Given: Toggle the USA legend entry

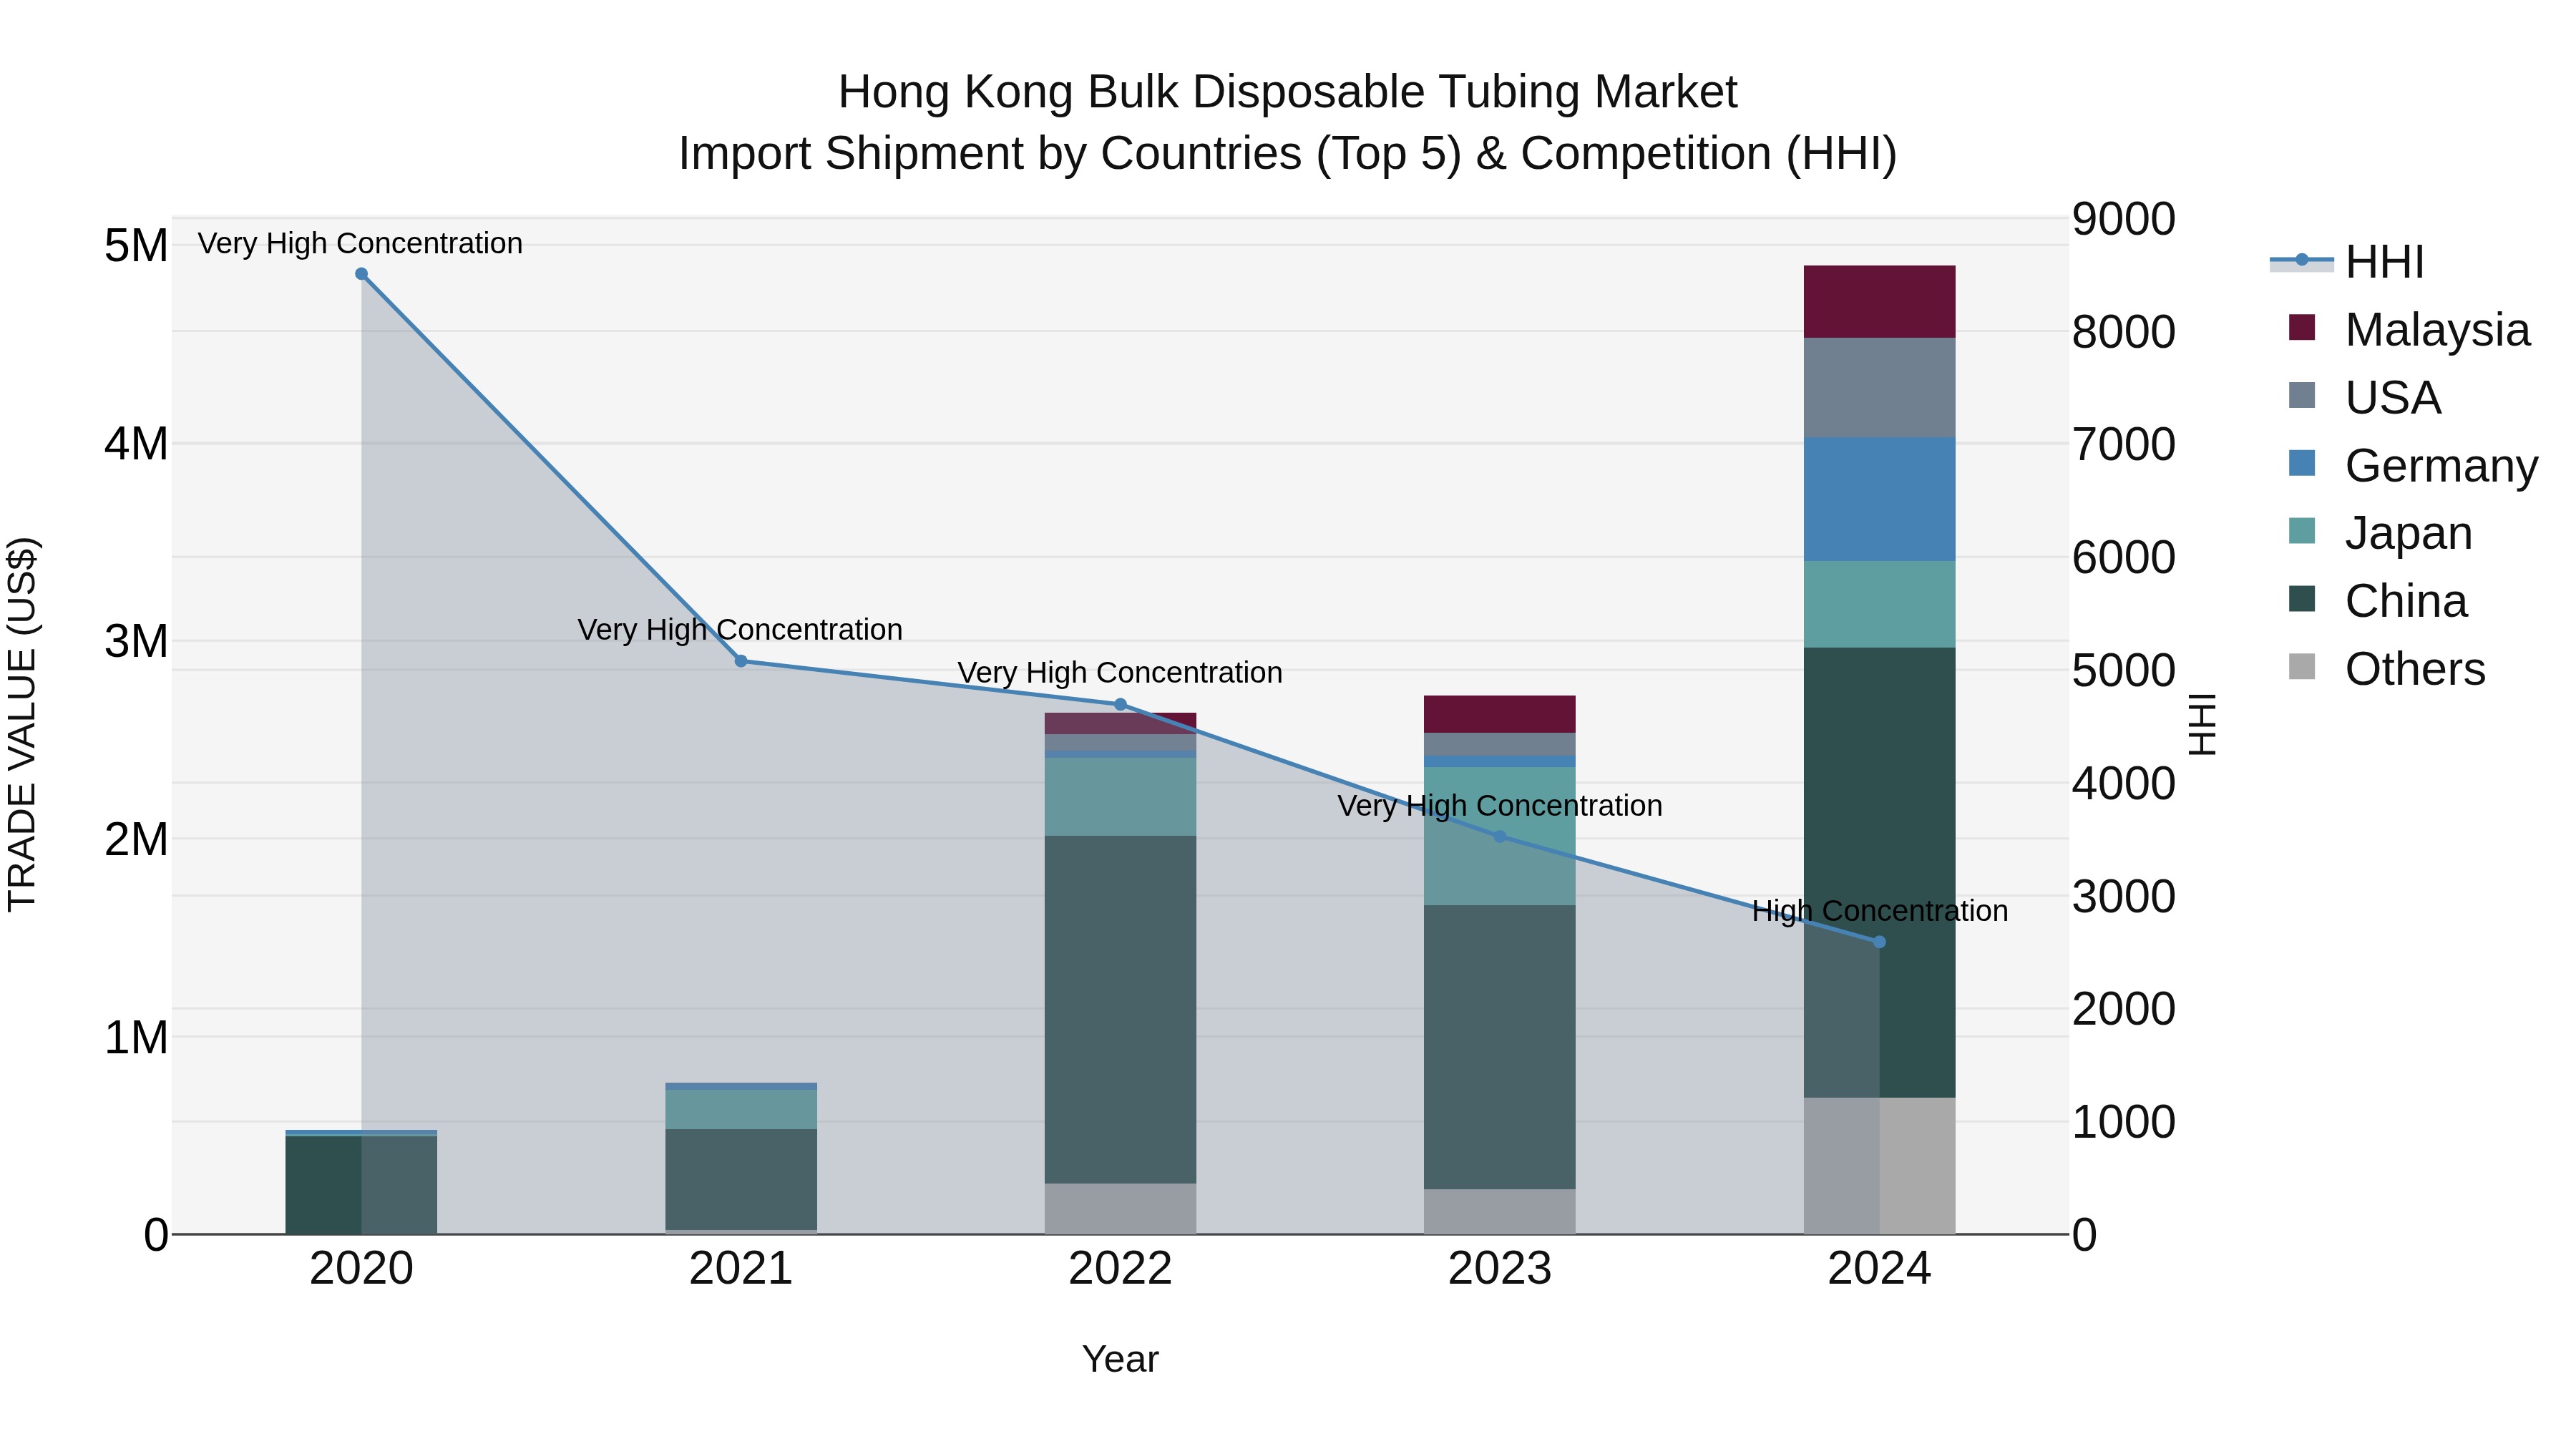Looking at the screenshot, I should pos(2365,397).
